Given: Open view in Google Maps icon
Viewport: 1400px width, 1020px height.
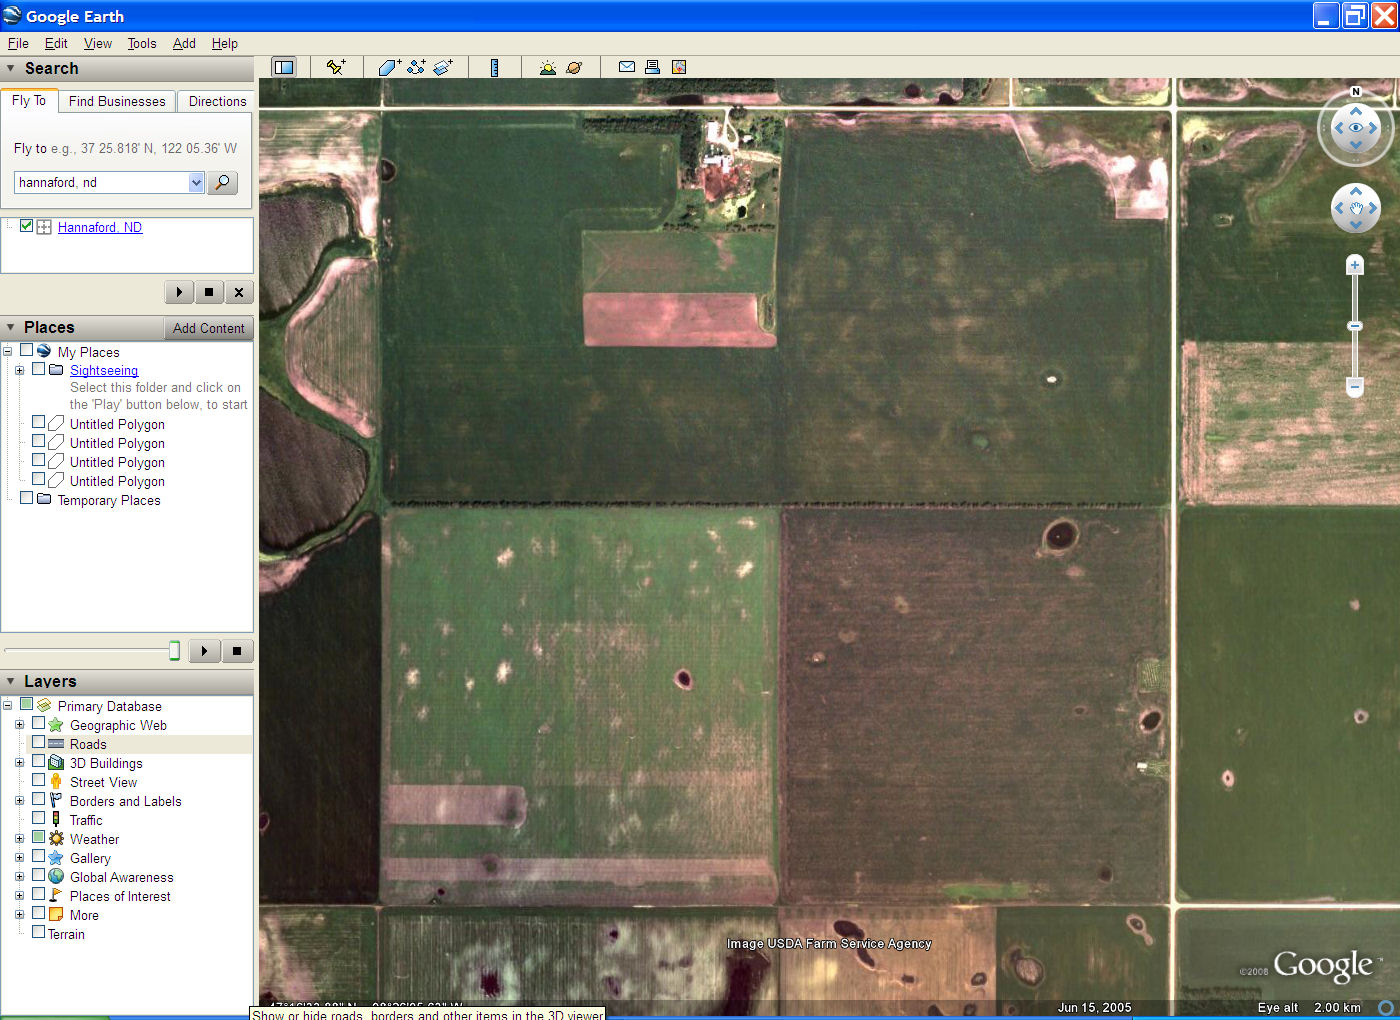Looking at the screenshot, I should [x=679, y=67].
